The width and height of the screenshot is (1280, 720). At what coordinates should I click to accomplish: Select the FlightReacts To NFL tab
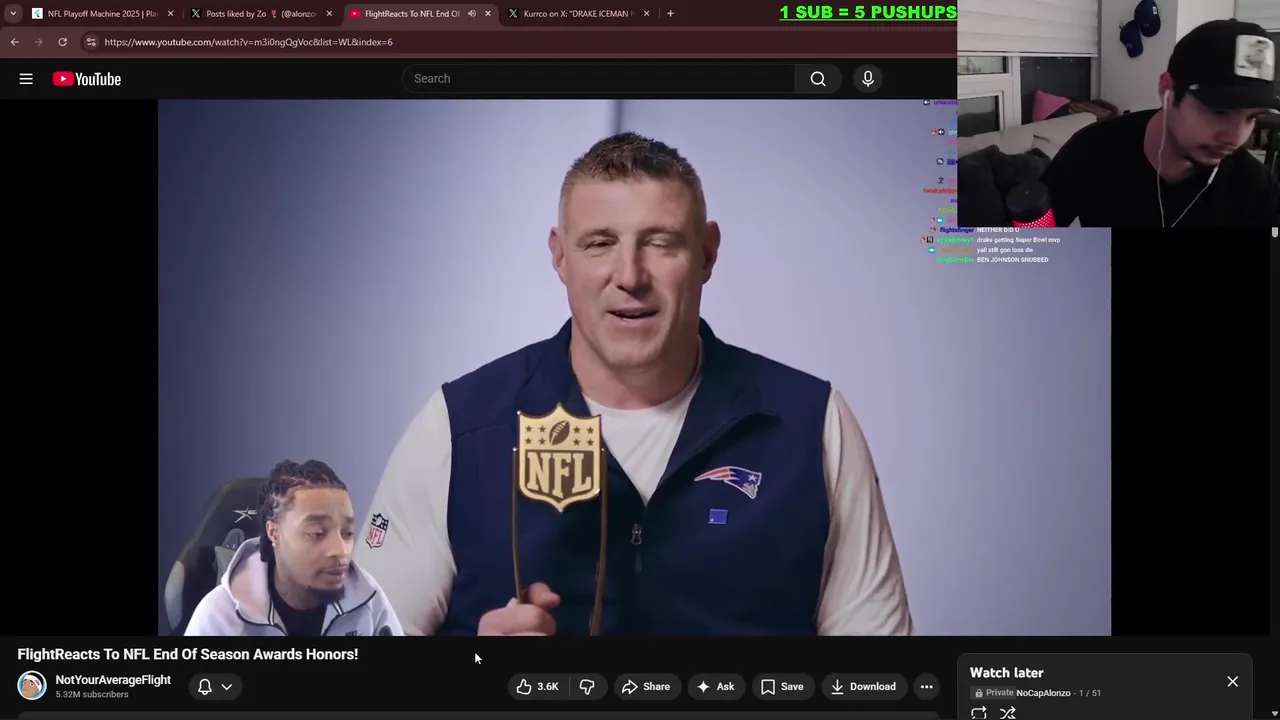click(x=411, y=14)
